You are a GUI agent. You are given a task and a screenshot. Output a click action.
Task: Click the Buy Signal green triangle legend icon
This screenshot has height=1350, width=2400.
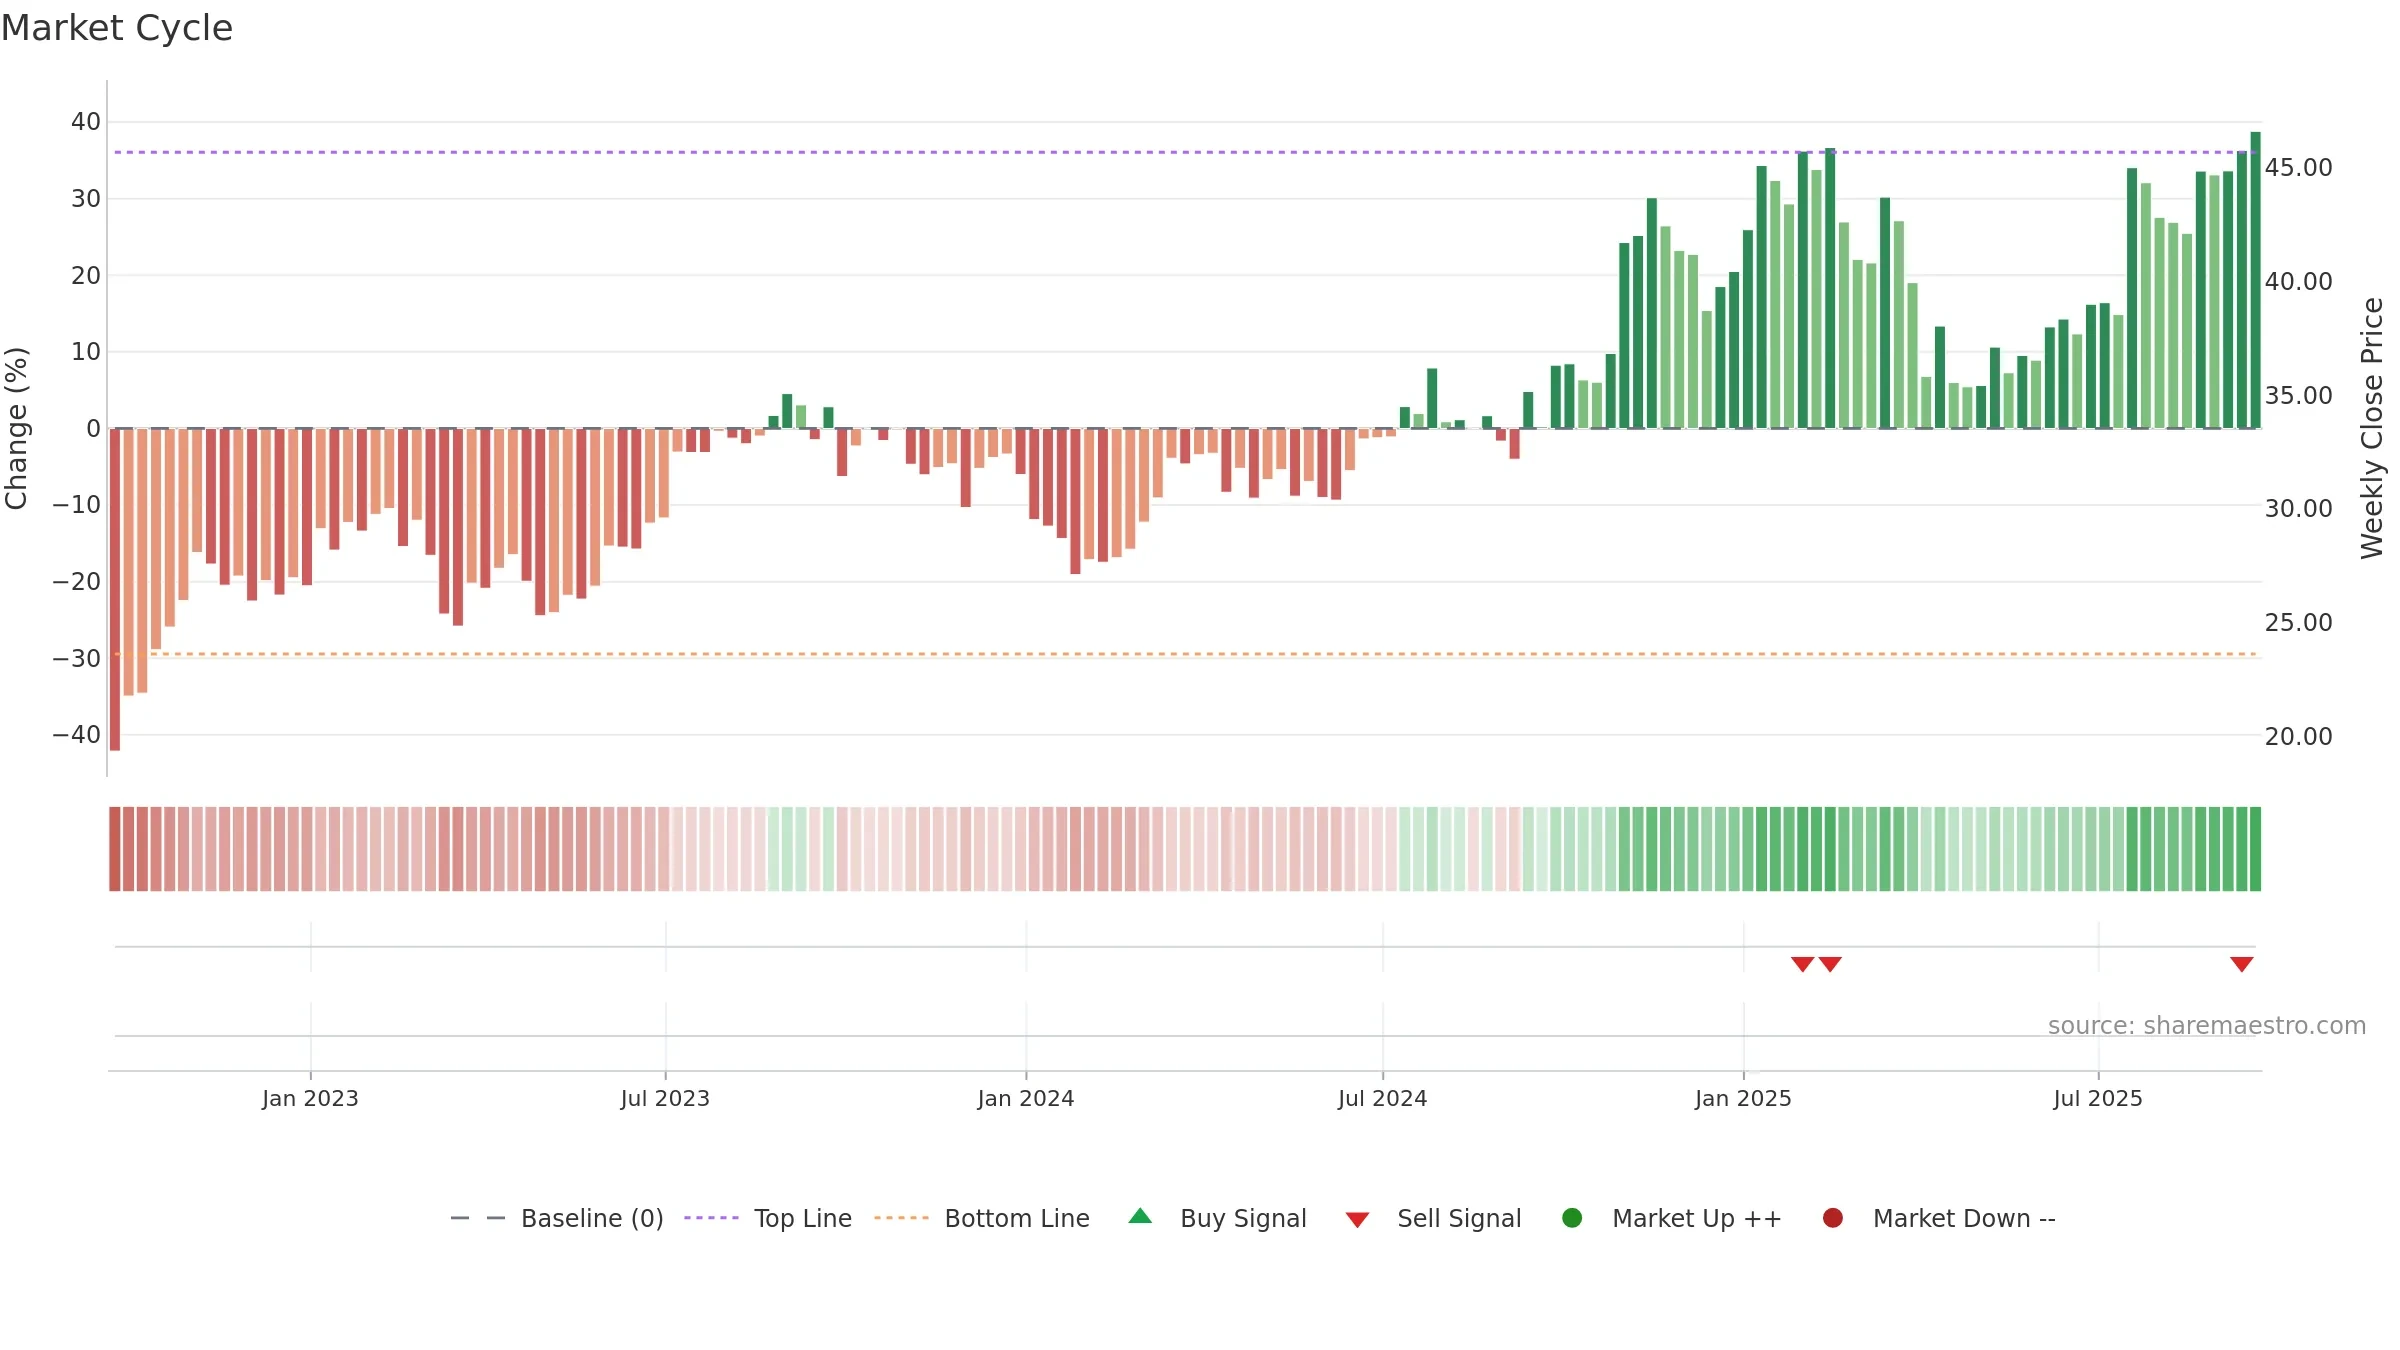[1140, 1216]
